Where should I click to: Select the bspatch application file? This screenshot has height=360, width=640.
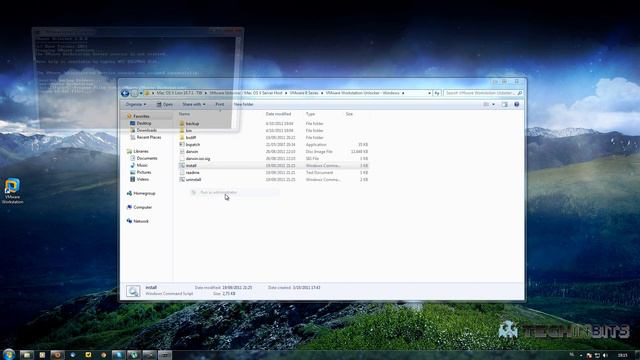[x=193, y=144]
